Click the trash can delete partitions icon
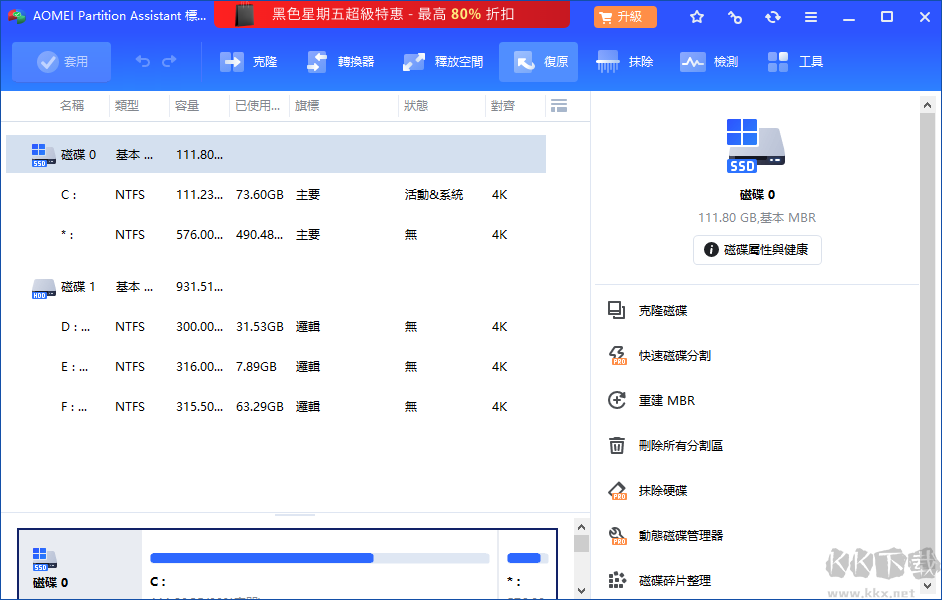 tap(617, 446)
